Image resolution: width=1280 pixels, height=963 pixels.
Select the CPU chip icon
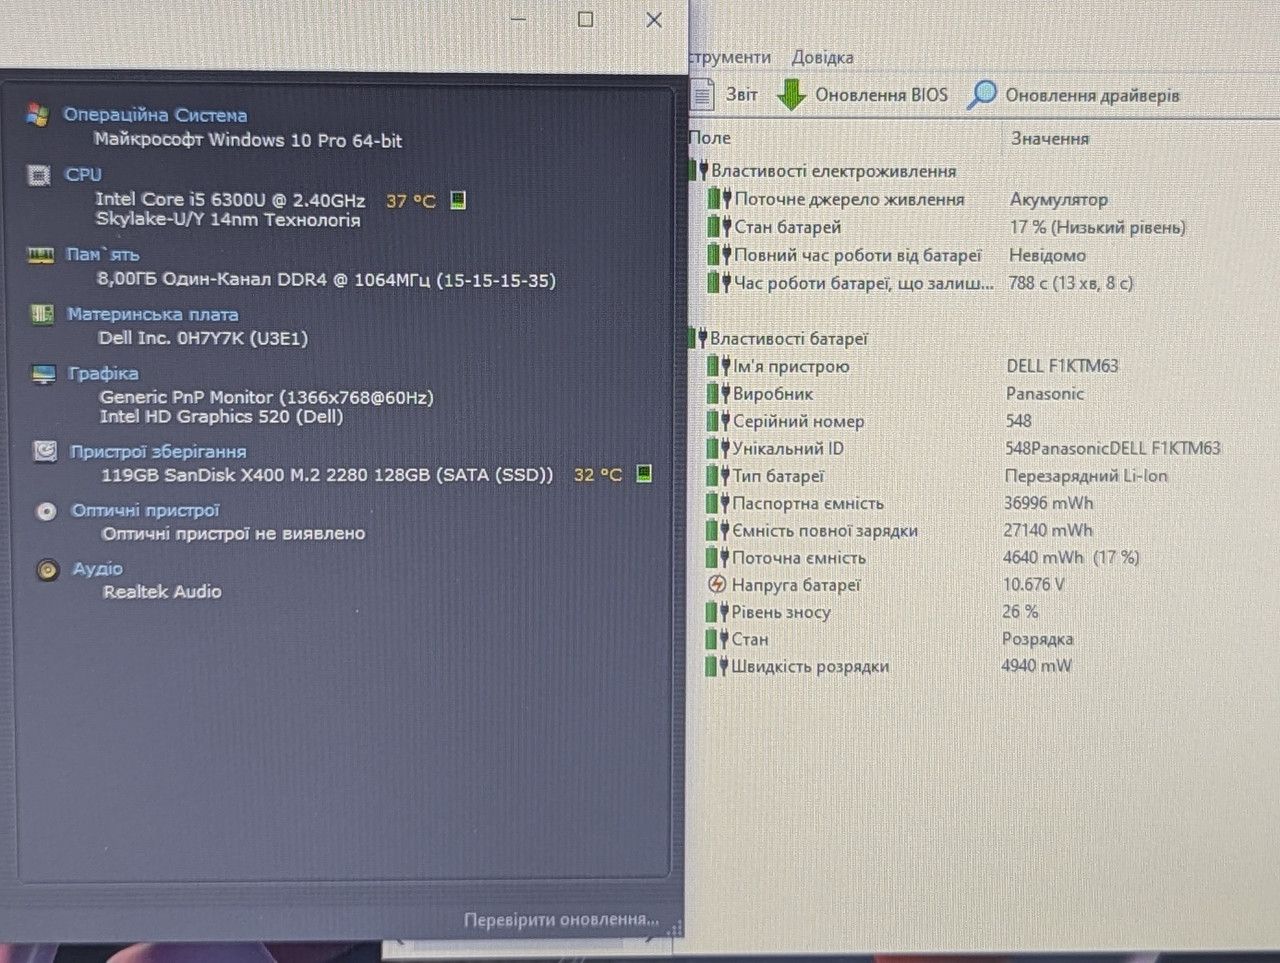[x=39, y=175]
